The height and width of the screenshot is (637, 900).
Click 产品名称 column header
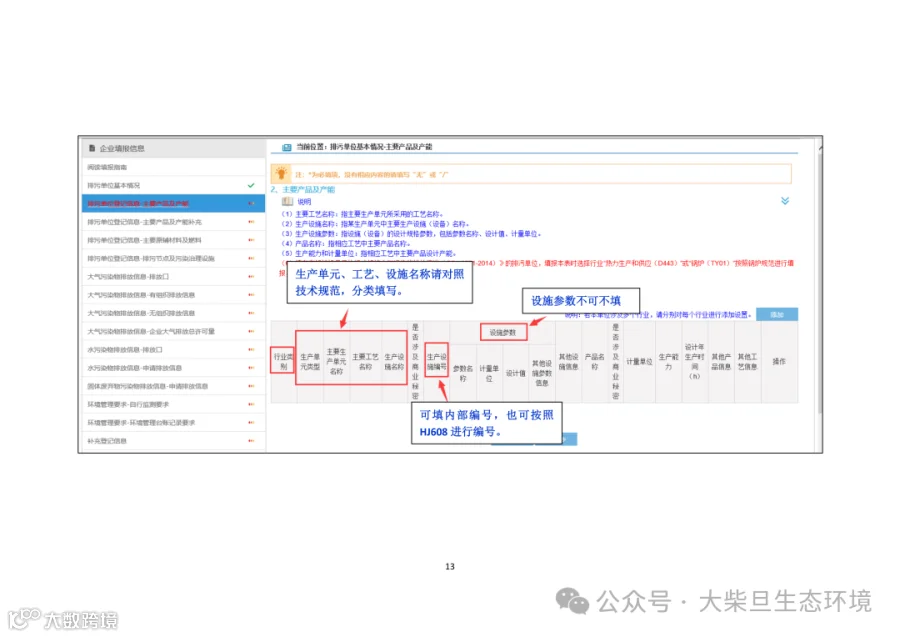(x=595, y=362)
